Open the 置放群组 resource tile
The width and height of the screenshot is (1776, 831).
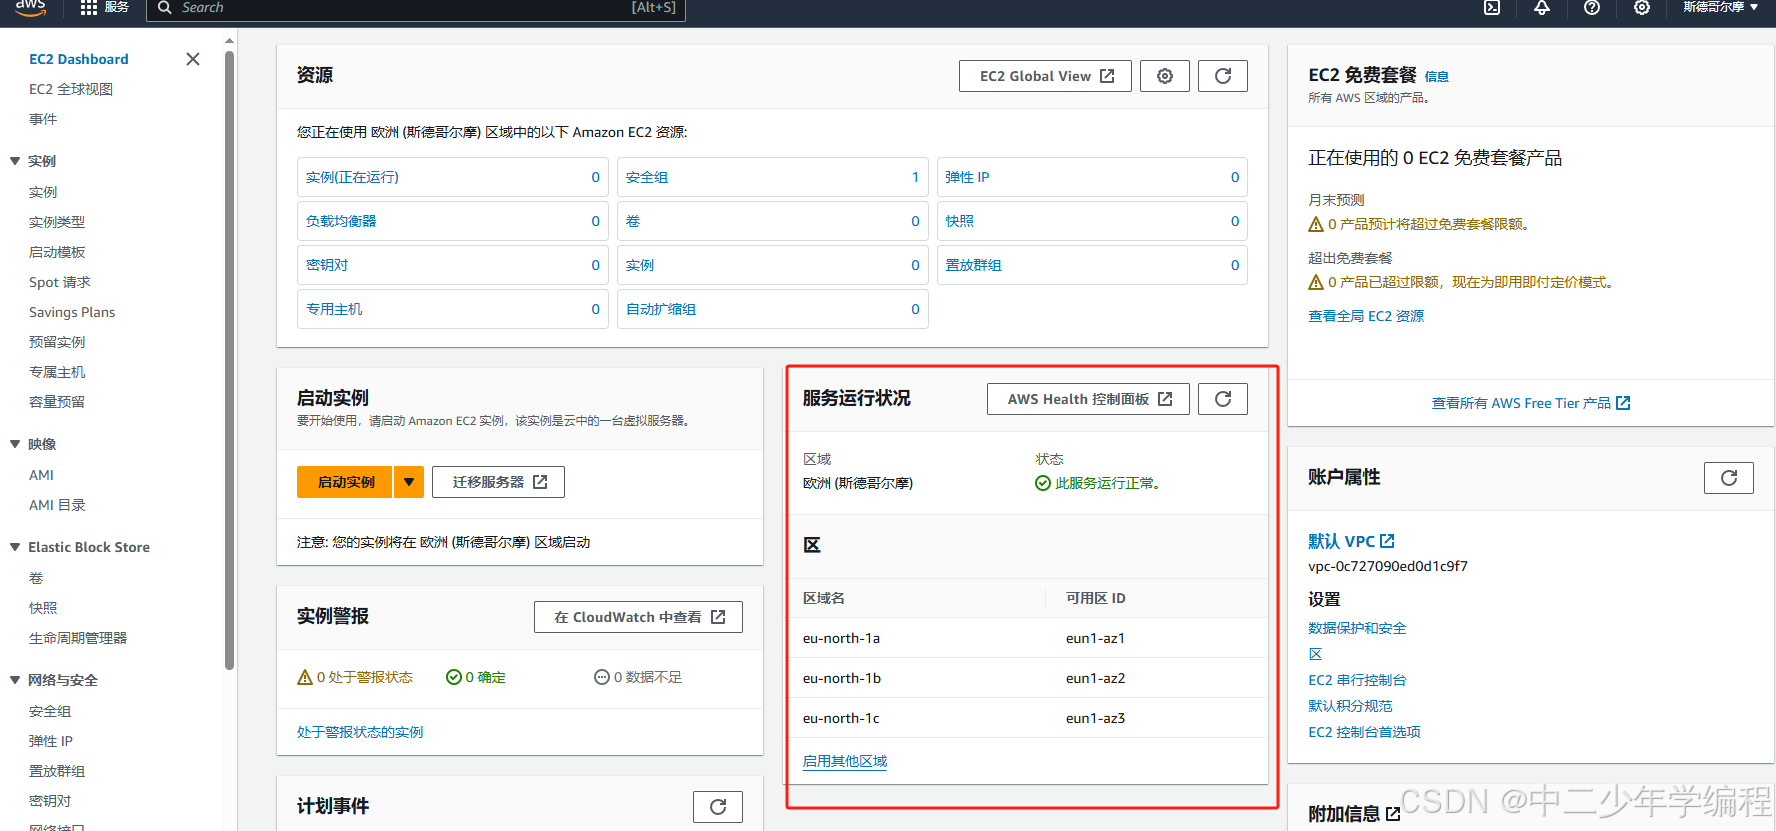(1092, 265)
